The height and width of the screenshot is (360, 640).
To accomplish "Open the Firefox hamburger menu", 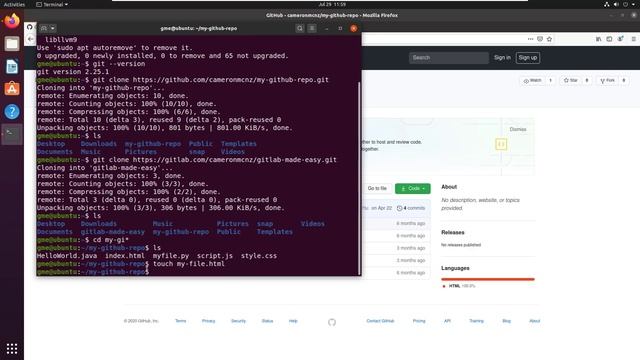I will [633, 39].
